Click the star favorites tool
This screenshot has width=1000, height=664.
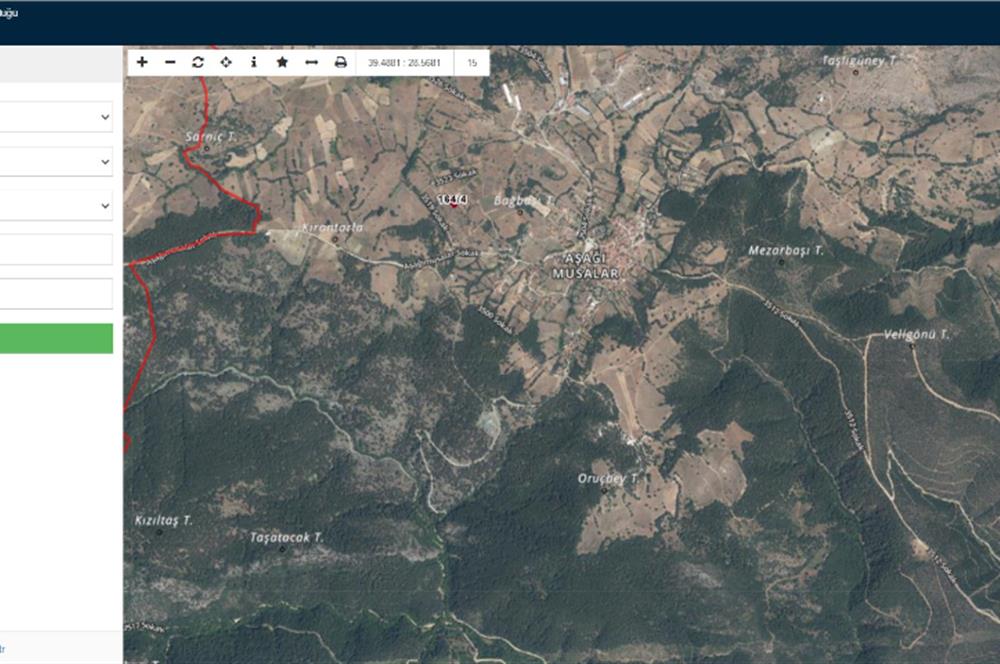(282, 62)
